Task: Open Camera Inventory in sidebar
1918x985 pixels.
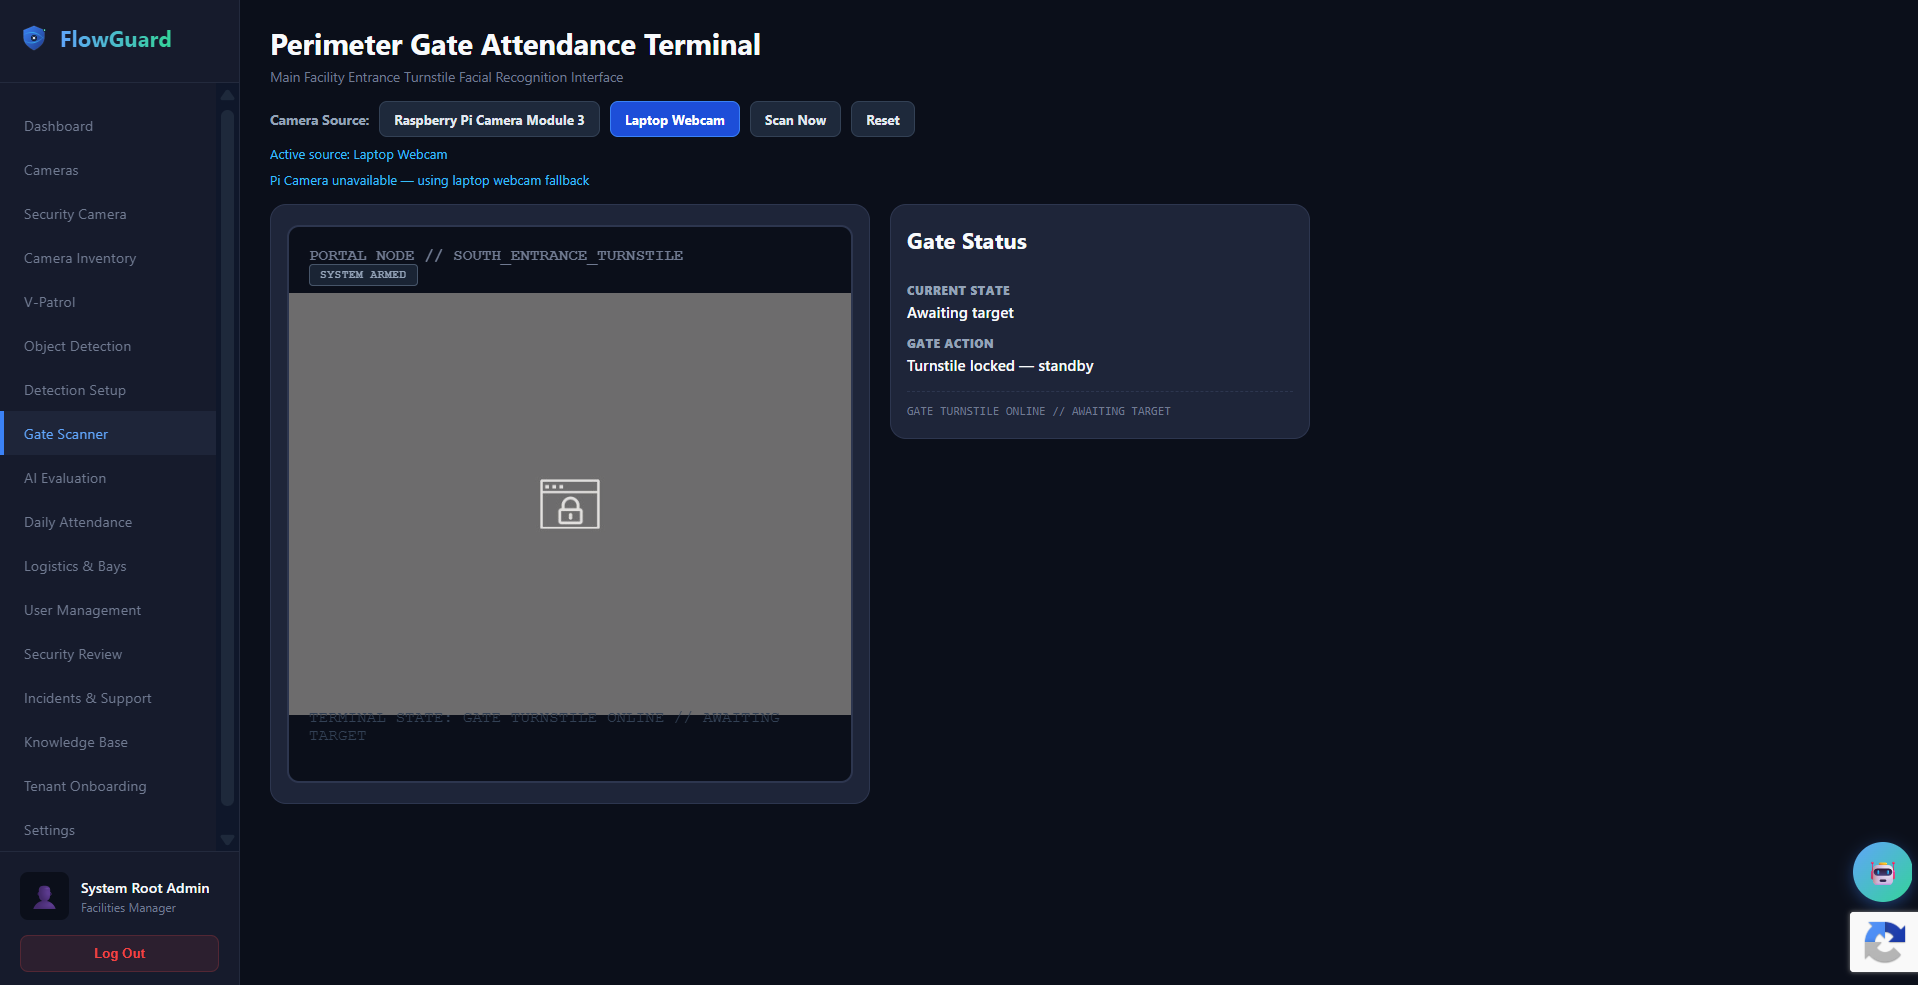Action: pyautogui.click(x=108, y=258)
